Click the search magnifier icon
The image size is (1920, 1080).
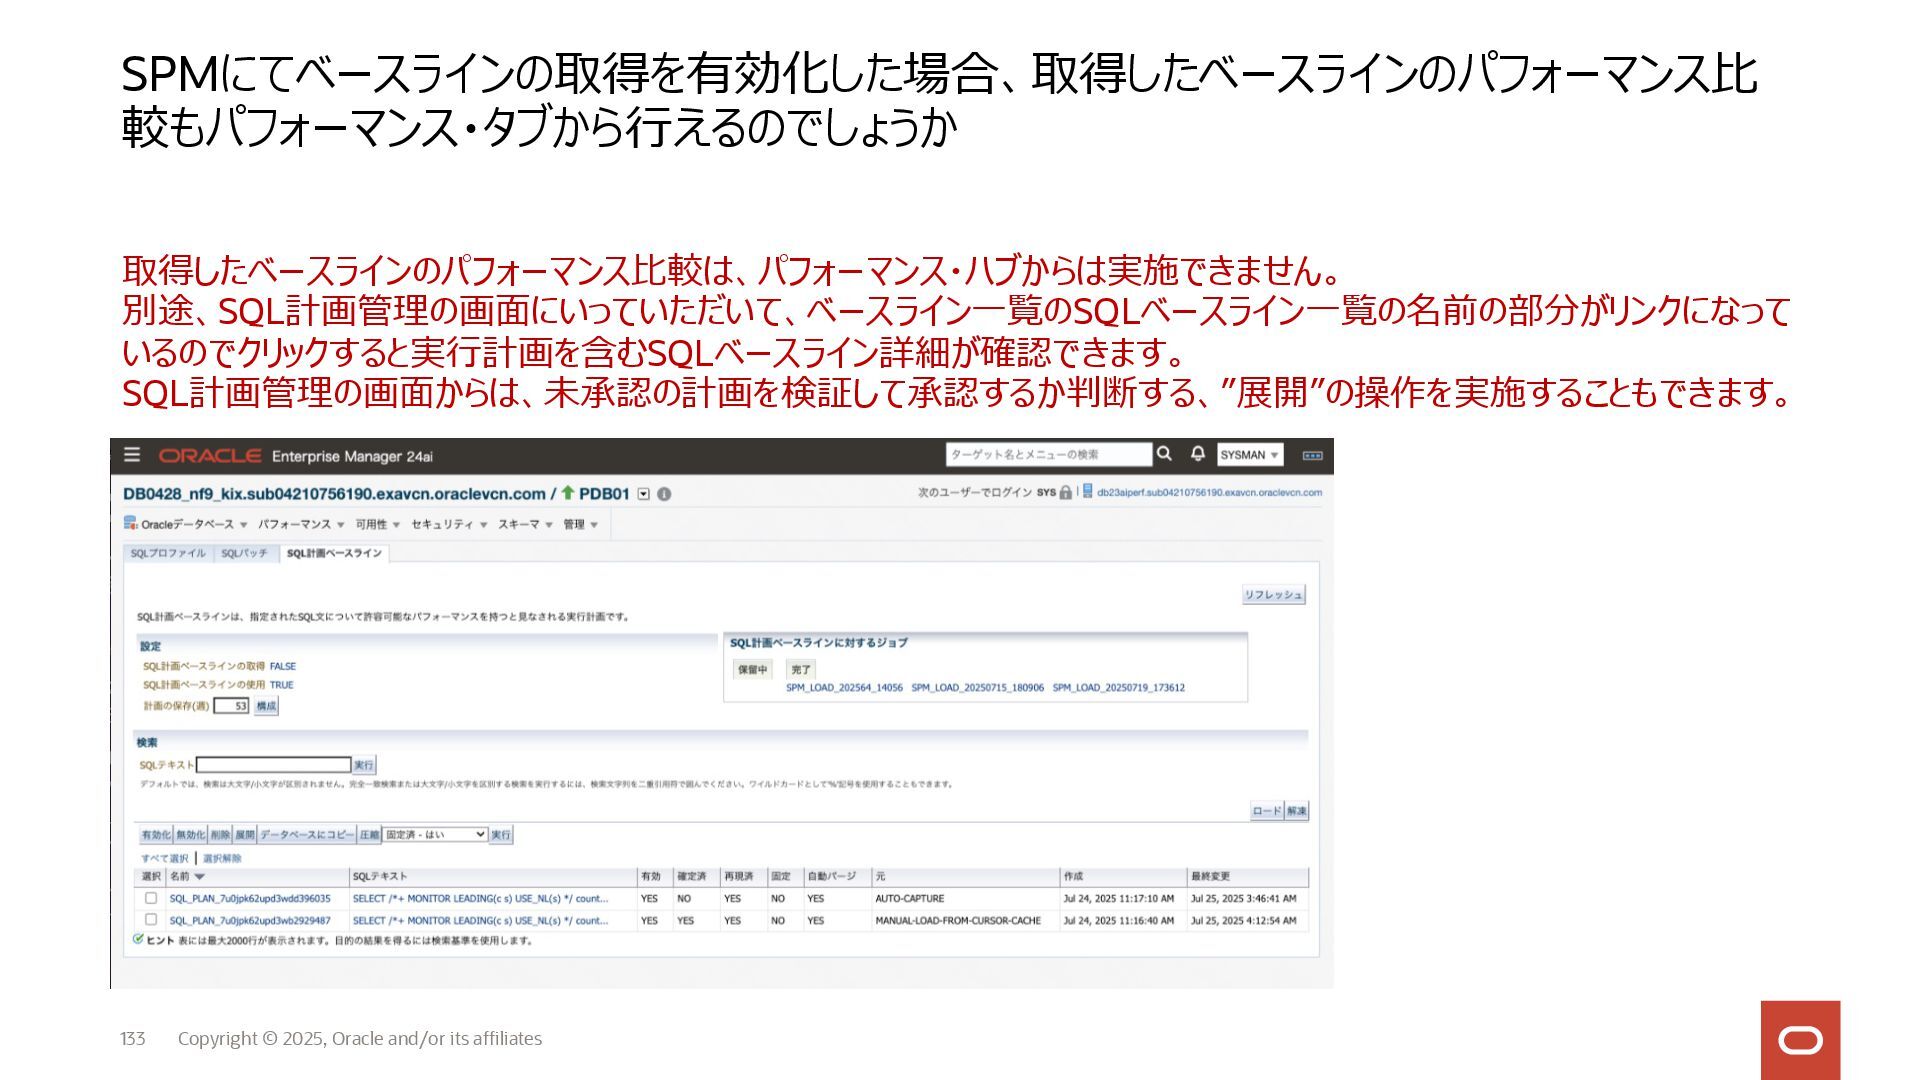(1164, 454)
